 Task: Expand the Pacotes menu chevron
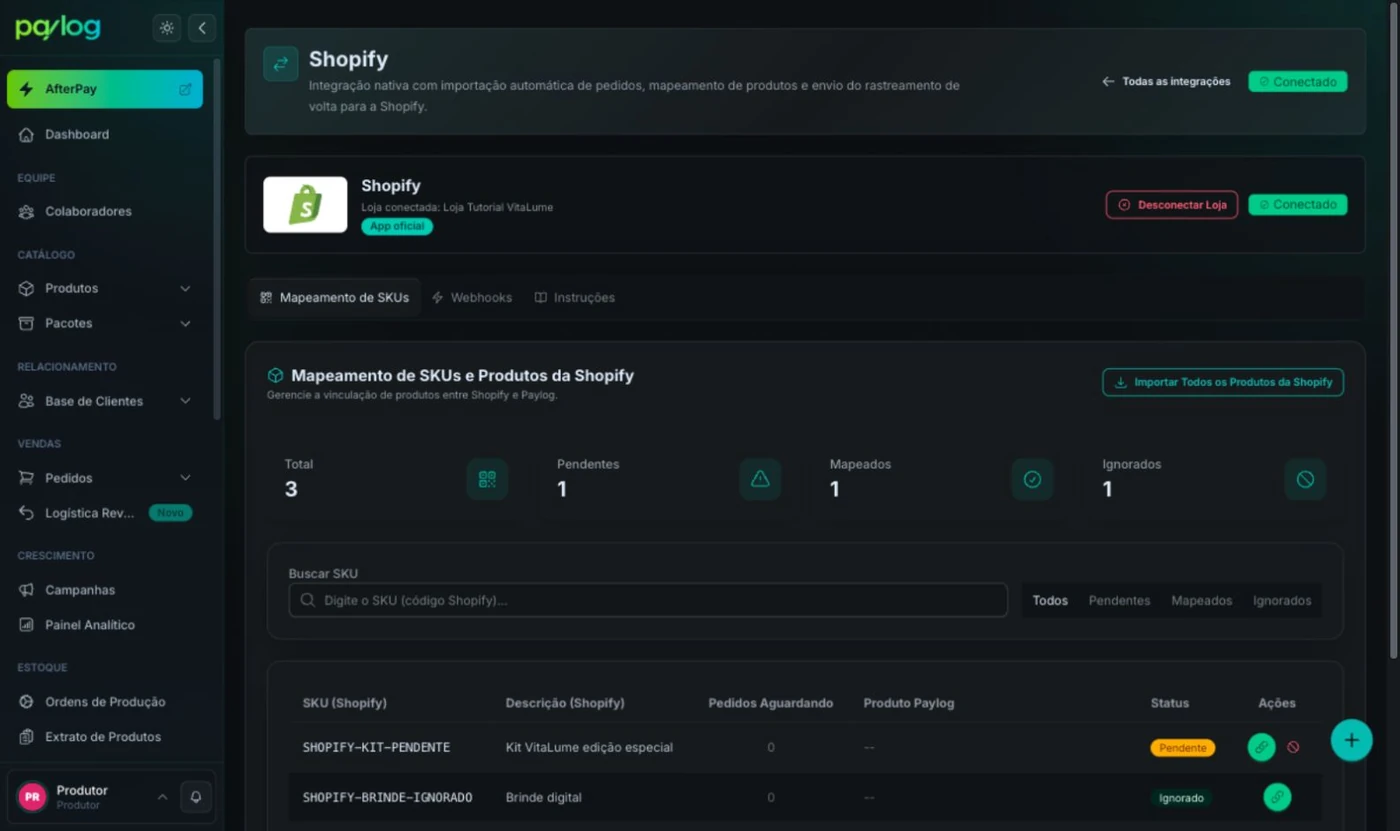coord(185,323)
